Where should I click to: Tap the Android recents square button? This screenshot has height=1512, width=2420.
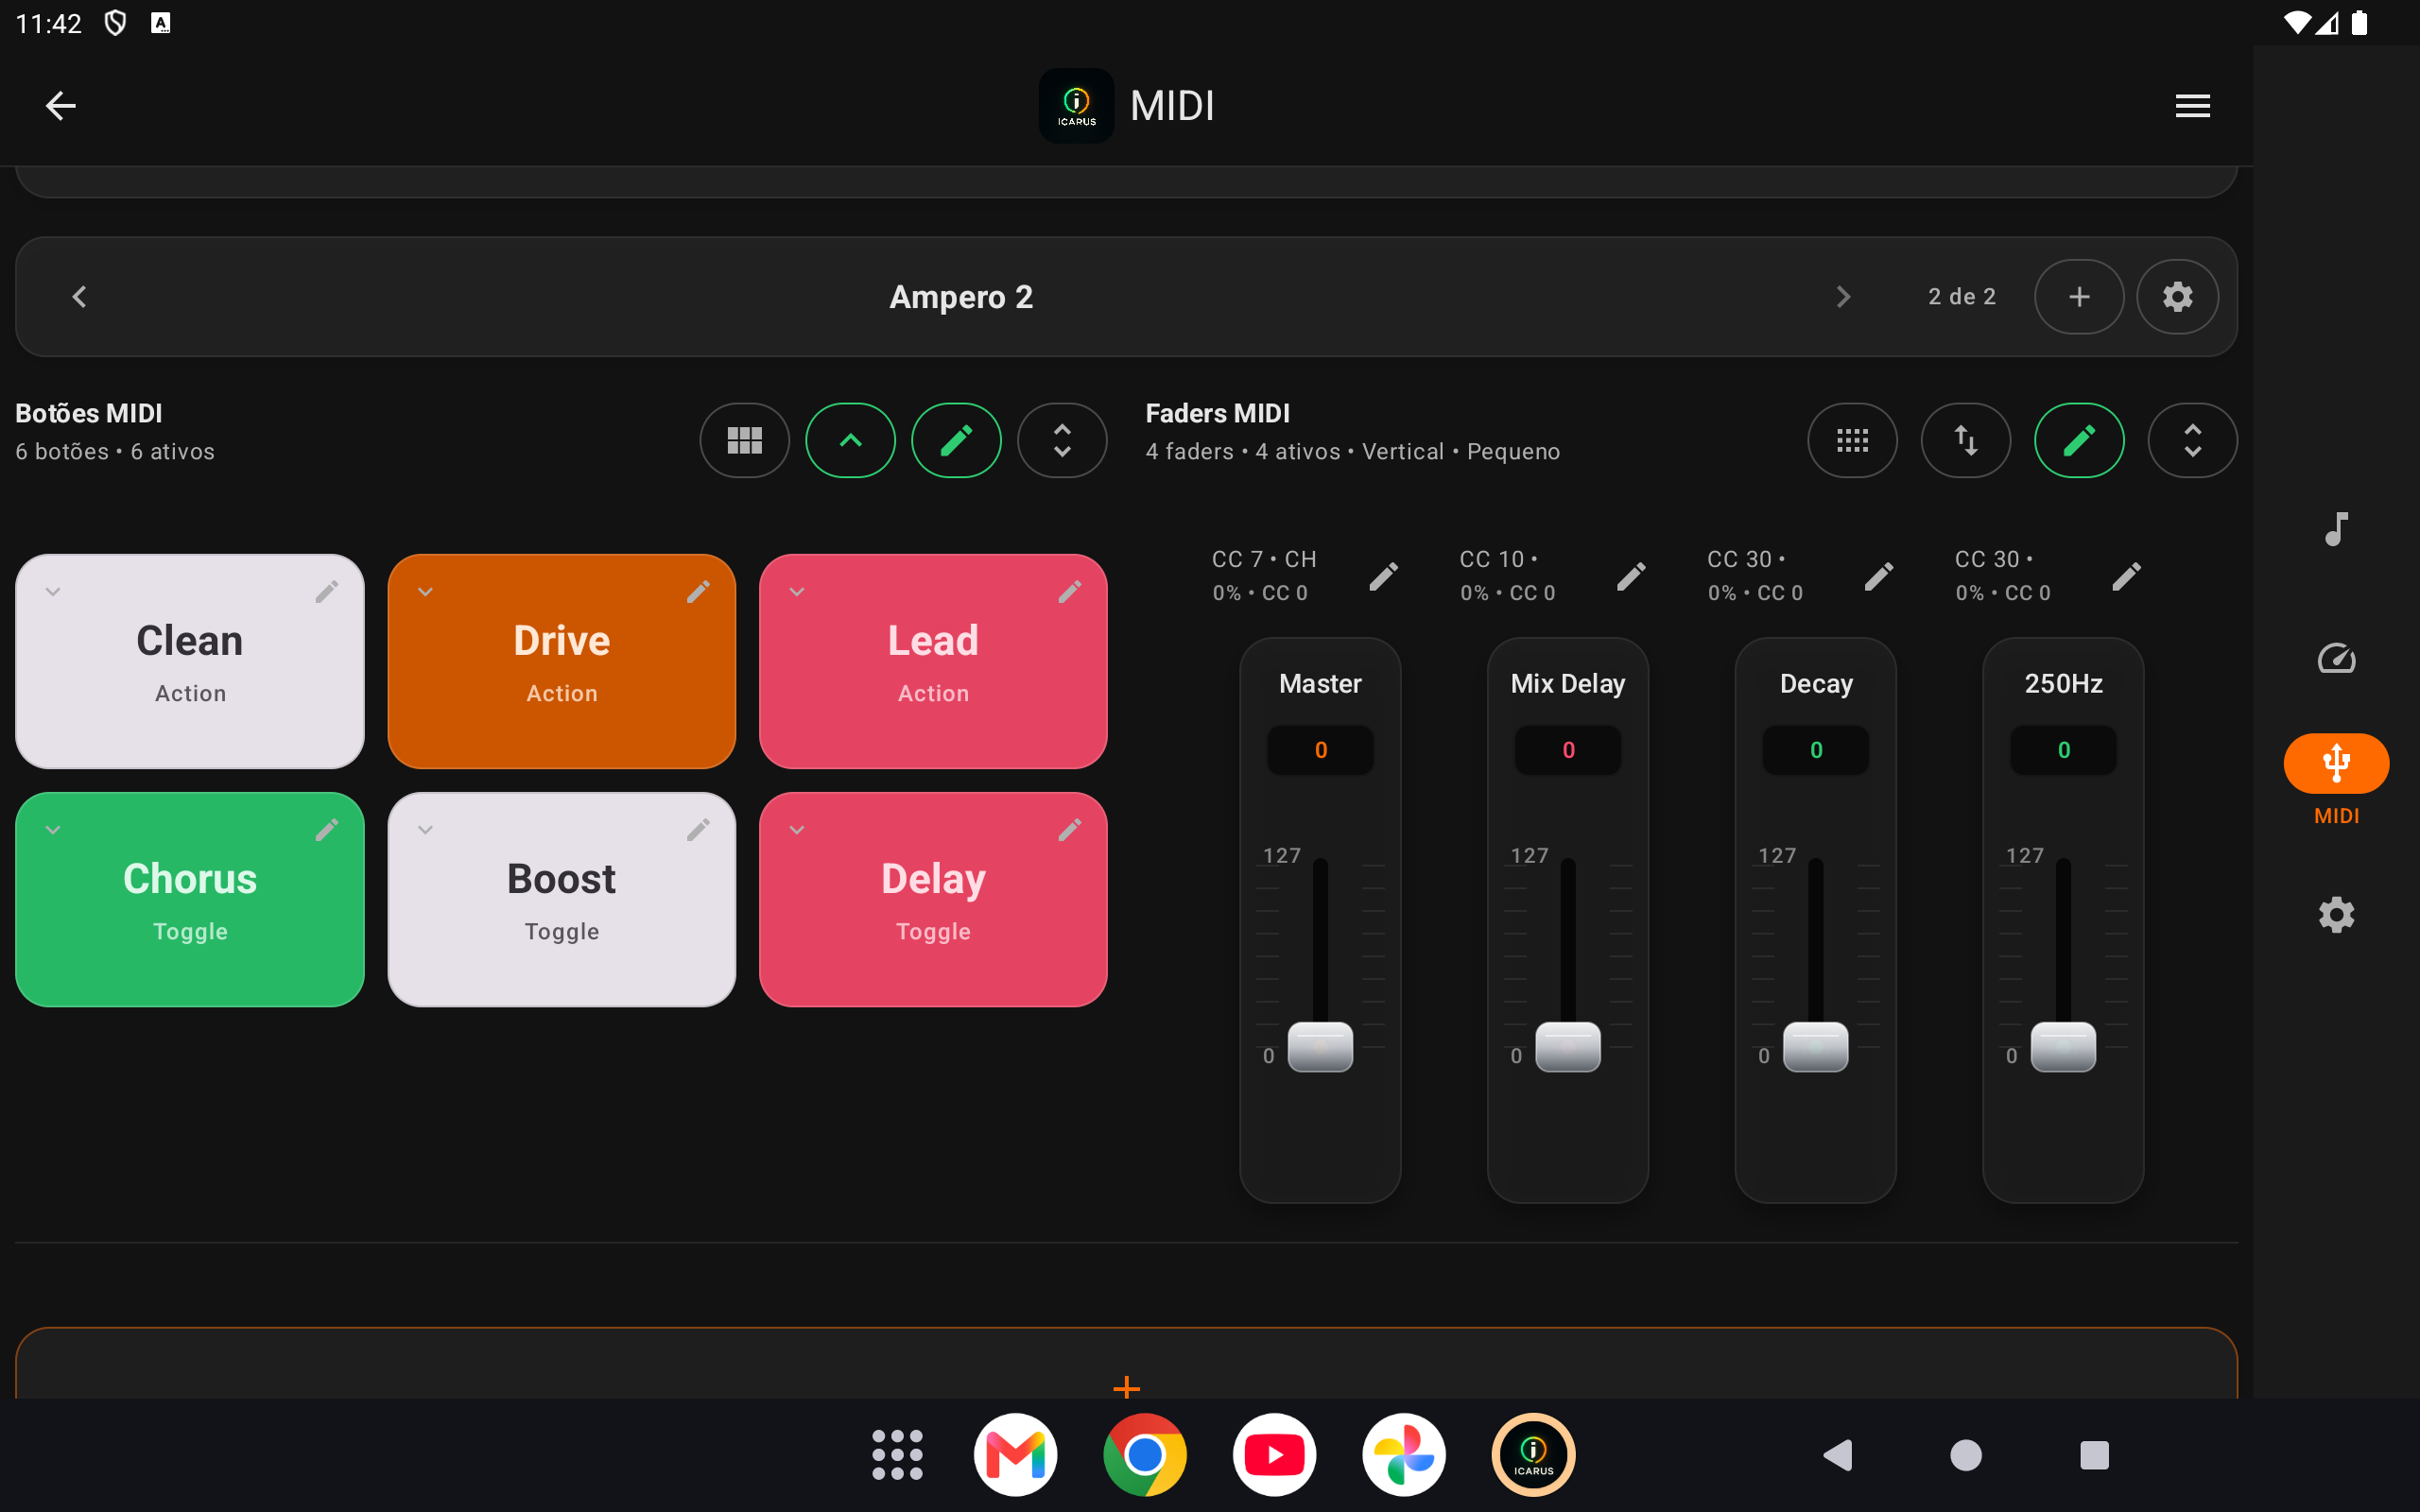point(2094,1455)
